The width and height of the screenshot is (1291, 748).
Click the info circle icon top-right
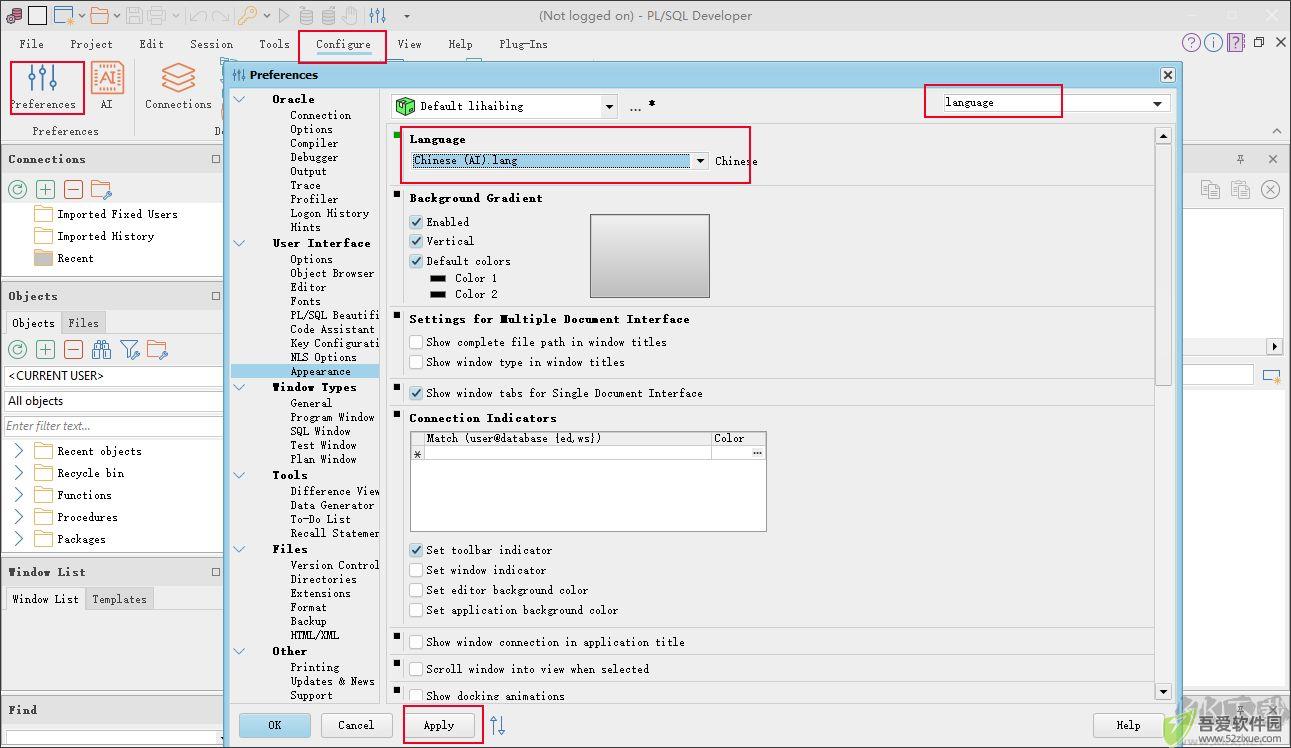click(x=1213, y=42)
